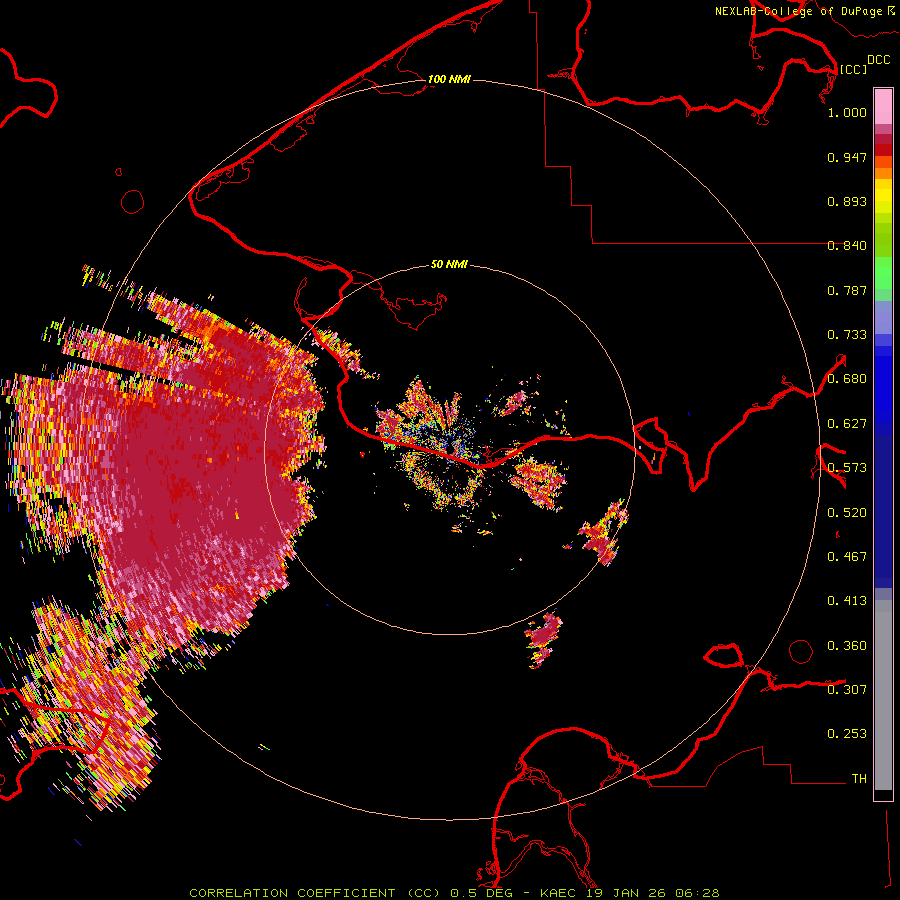This screenshot has height=900, width=900.
Task: Click the 0.413 scale value
Action: (x=847, y=601)
